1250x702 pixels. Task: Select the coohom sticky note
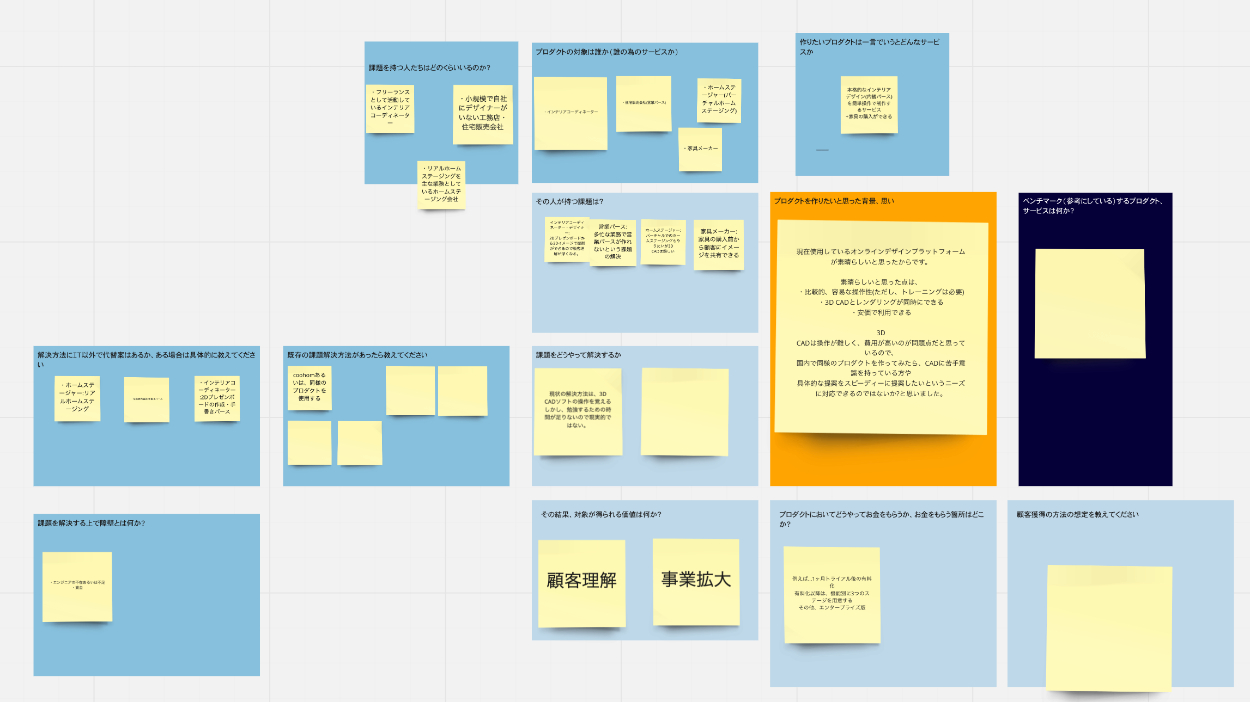tap(309, 388)
